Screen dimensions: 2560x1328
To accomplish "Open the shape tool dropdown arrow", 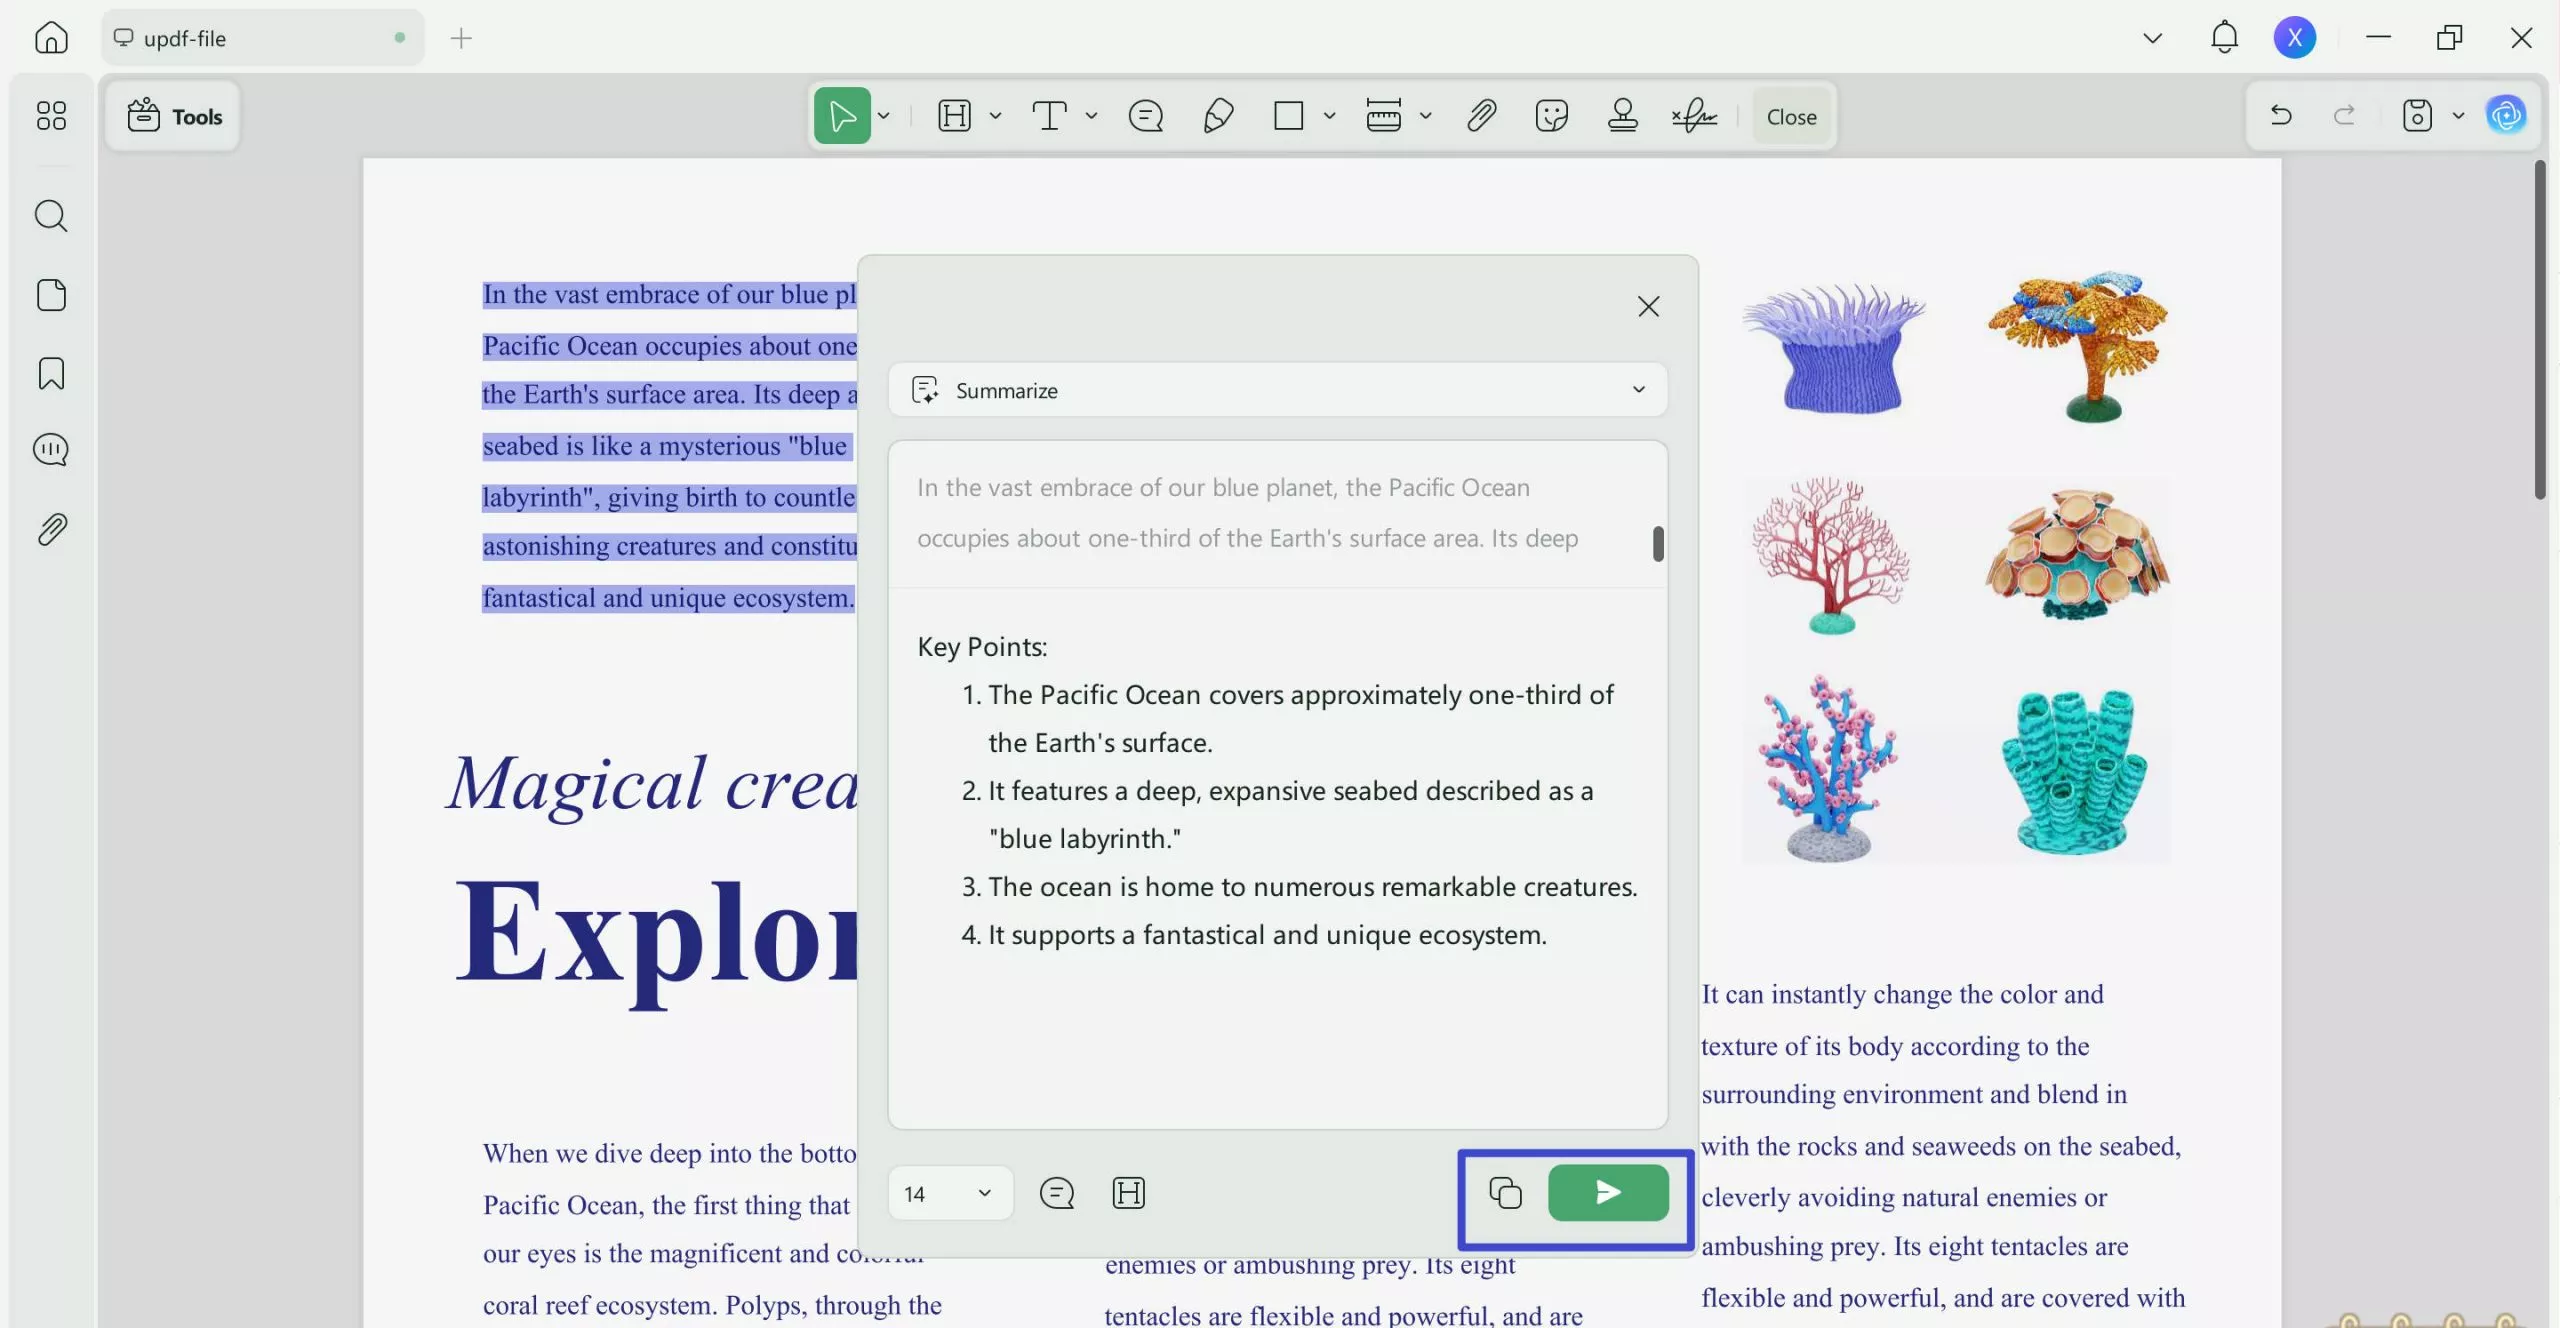I will 1330,116.
